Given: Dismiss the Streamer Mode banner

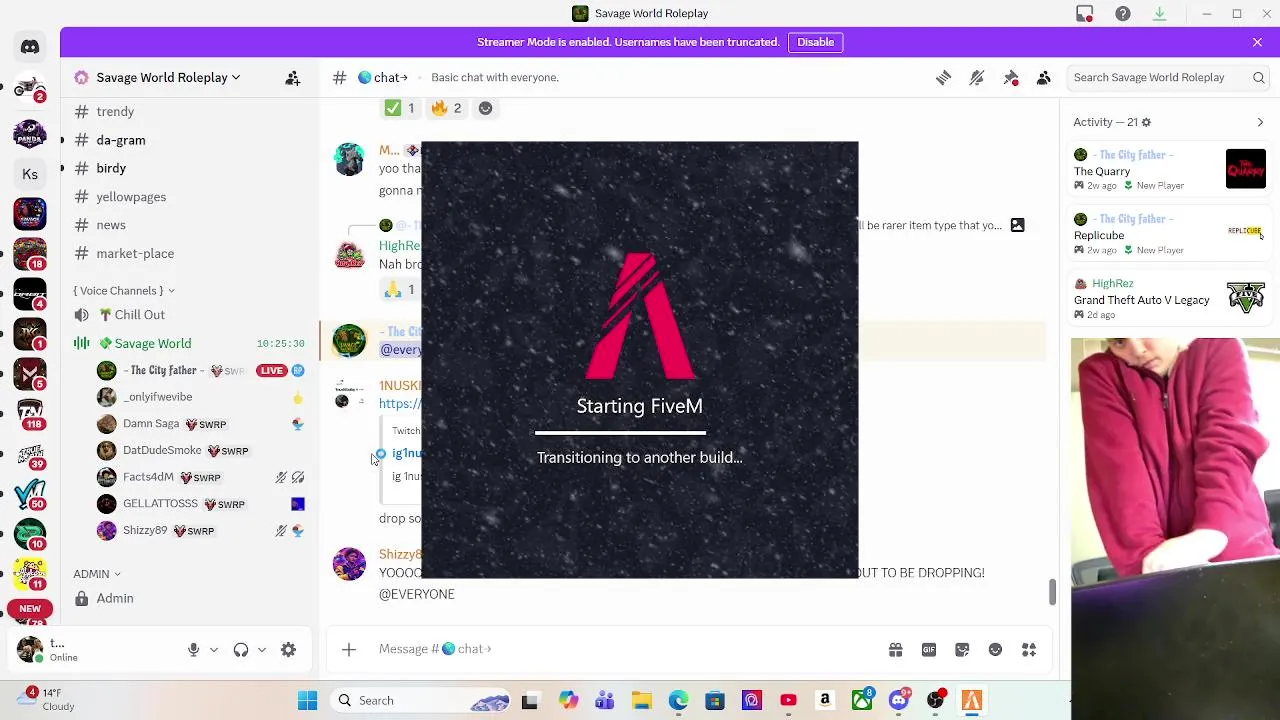Looking at the screenshot, I should (1257, 42).
